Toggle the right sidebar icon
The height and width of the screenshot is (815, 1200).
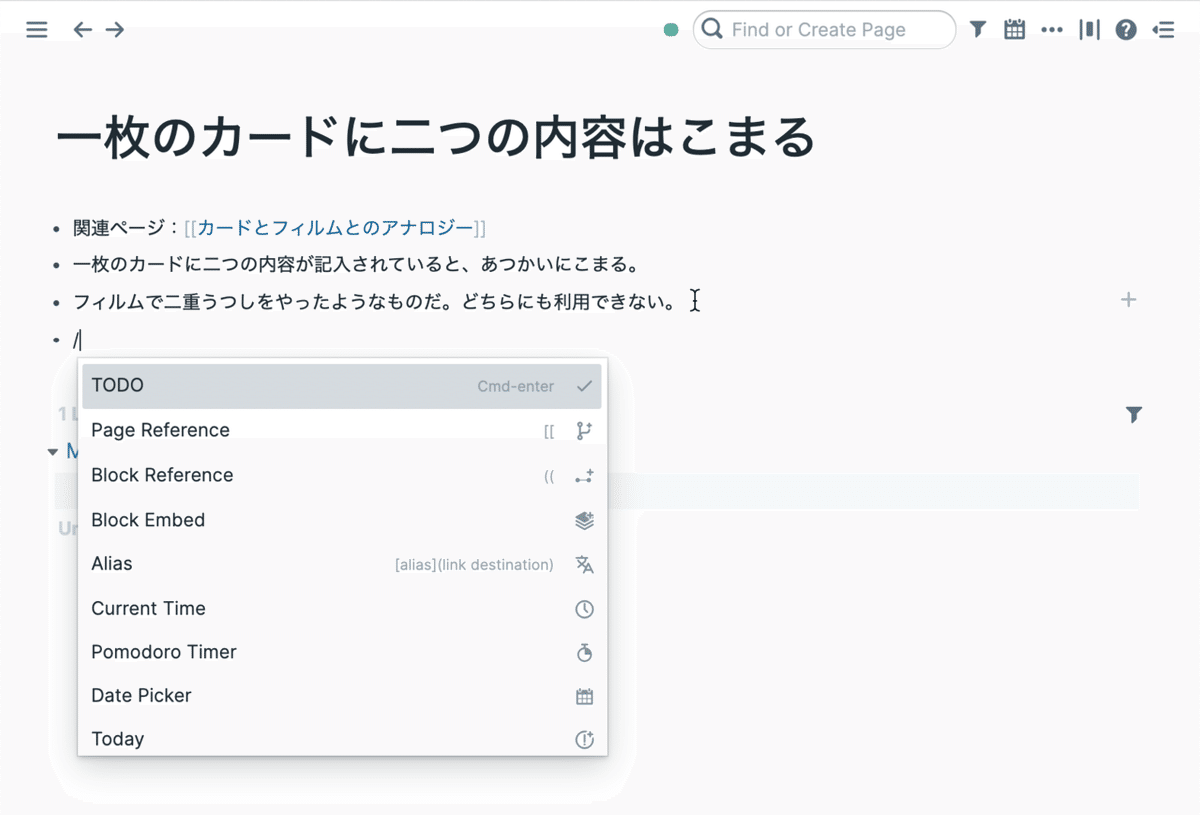coord(1163,30)
